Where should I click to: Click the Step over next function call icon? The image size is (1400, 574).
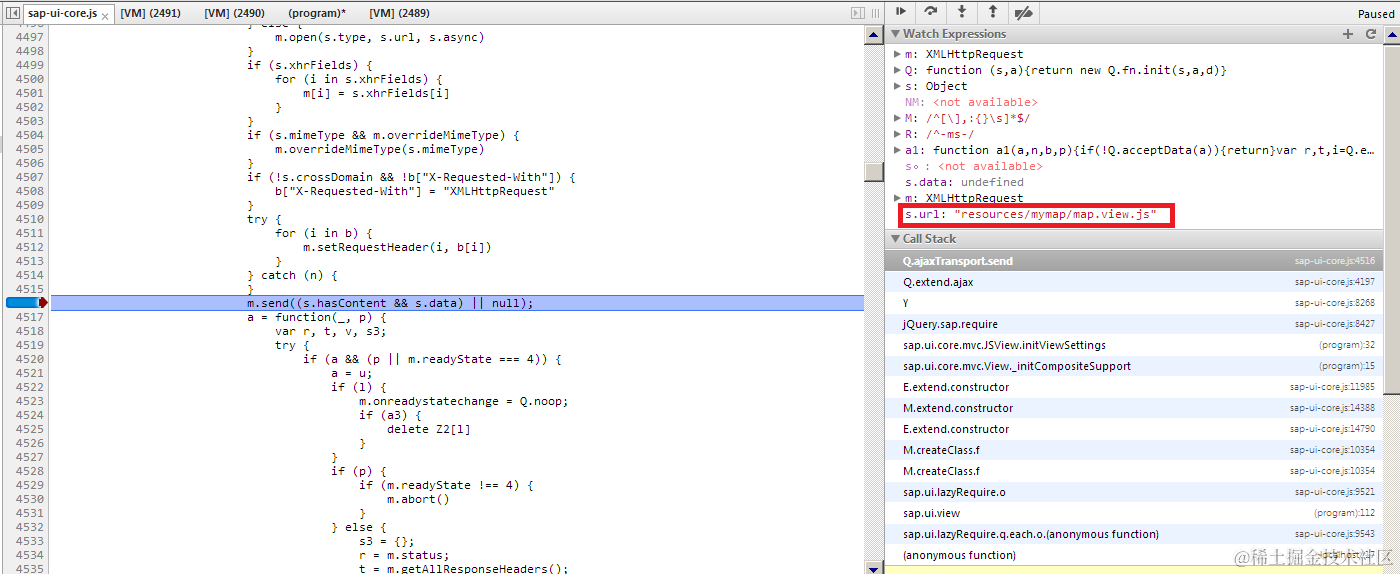pos(931,12)
